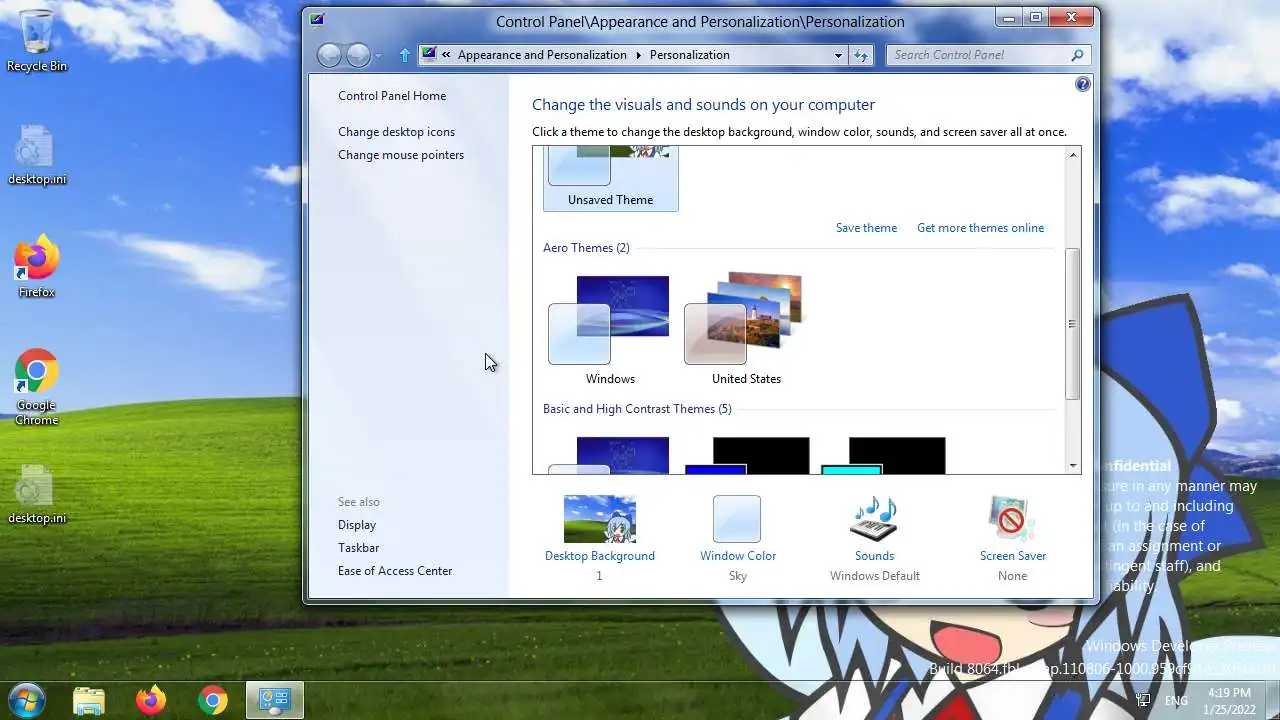Viewport: 1280px width, 720px height.
Task: Open the Desktop Background settings icon
Action: point(599,519)
